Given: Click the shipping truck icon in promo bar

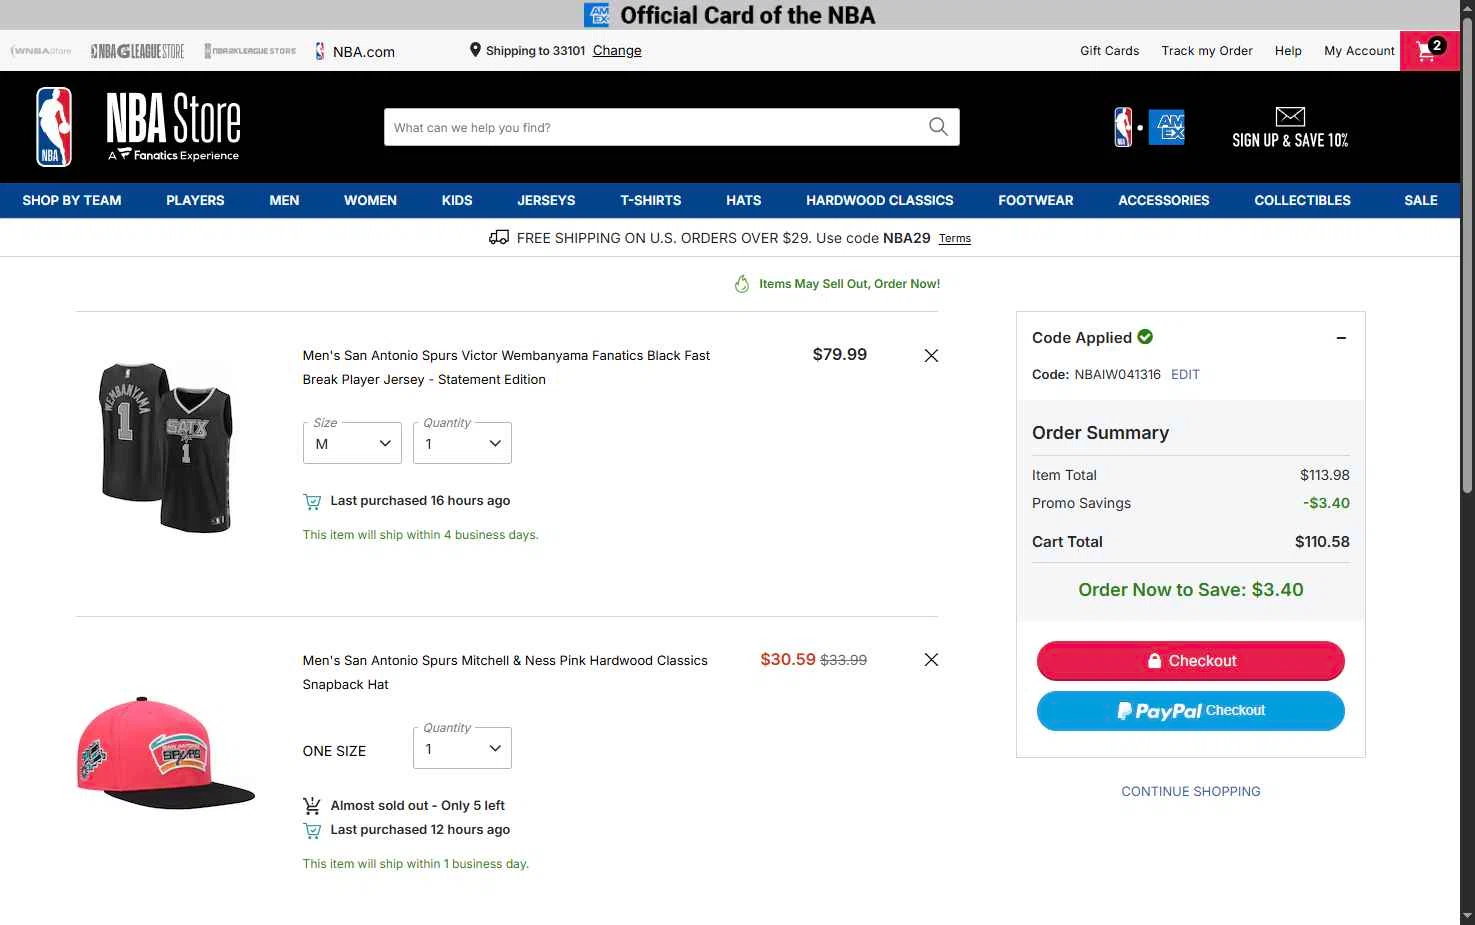Looking at the screenshot, I should tap(499, 238).
